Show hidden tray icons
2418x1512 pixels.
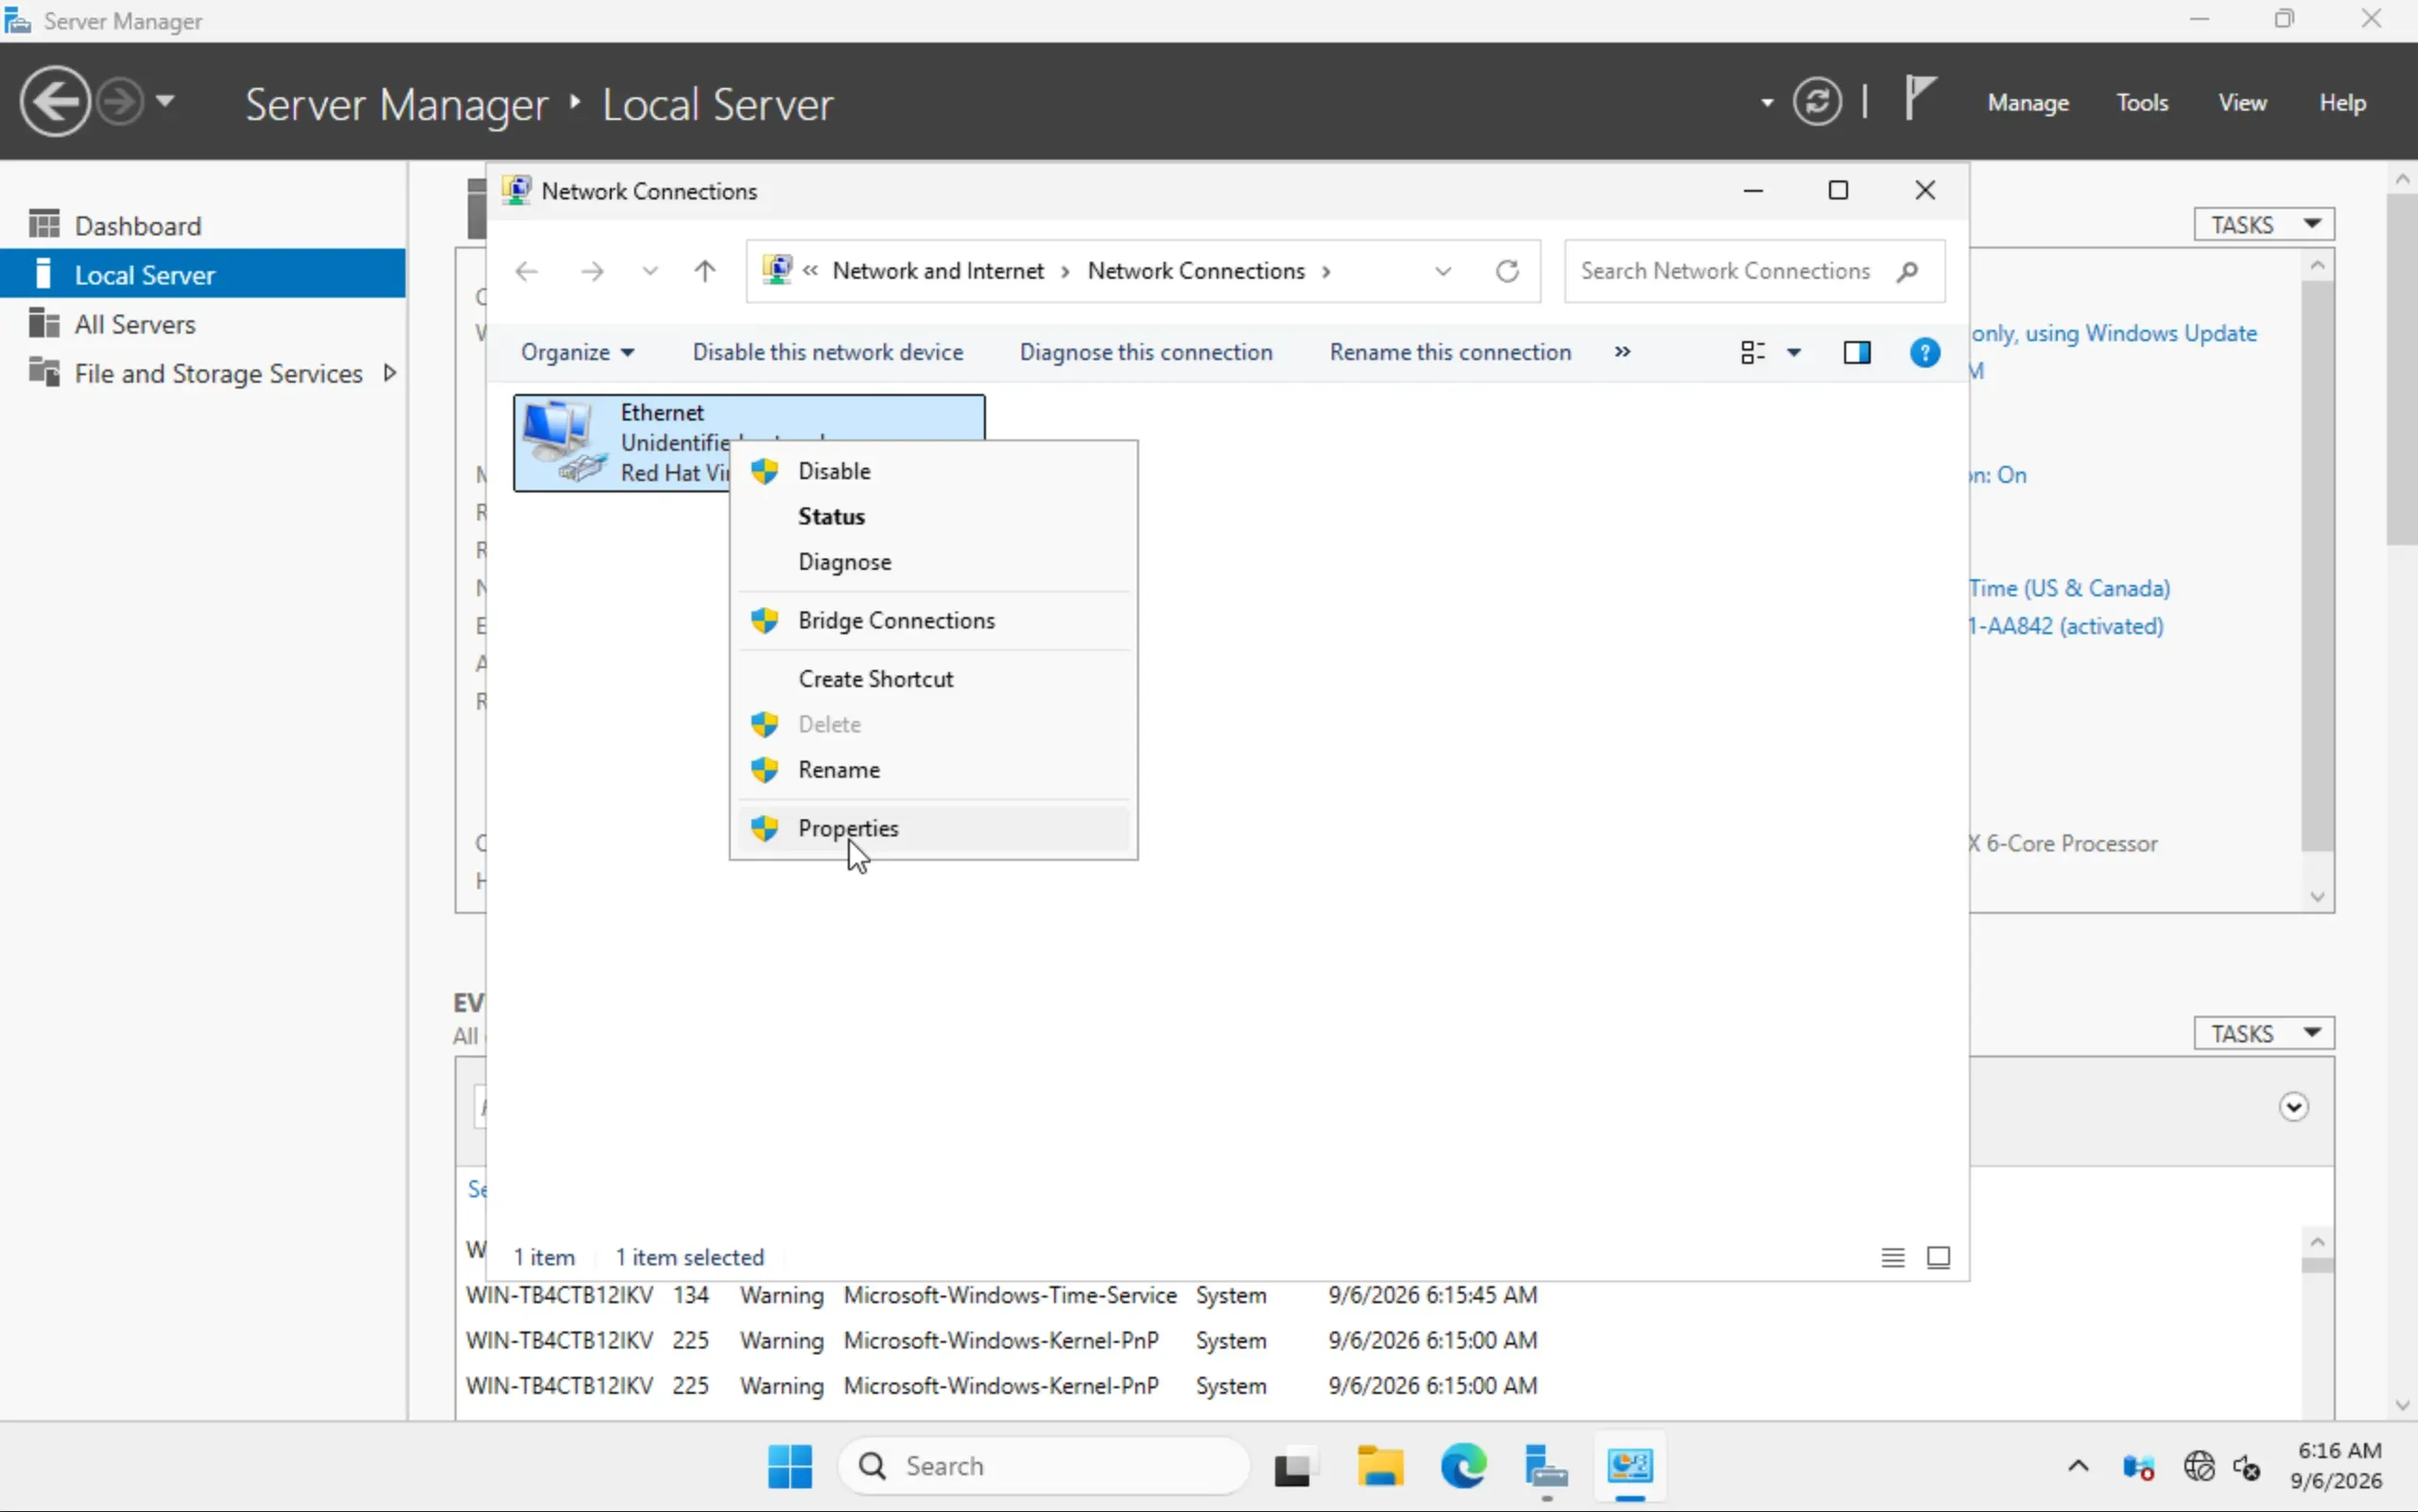pyautogui.click(x=2078, y=1466)
